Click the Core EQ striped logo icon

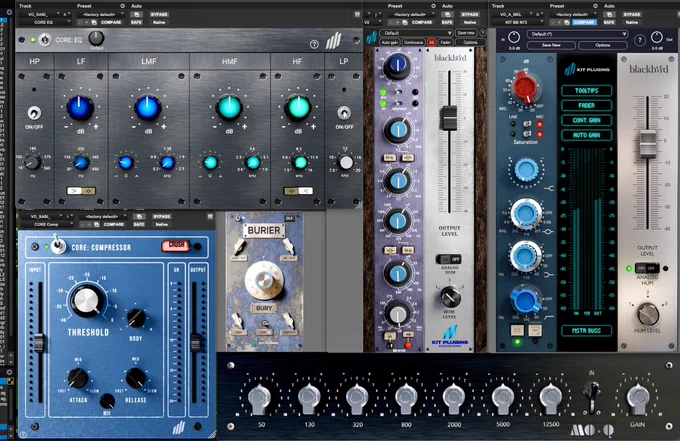333,41
